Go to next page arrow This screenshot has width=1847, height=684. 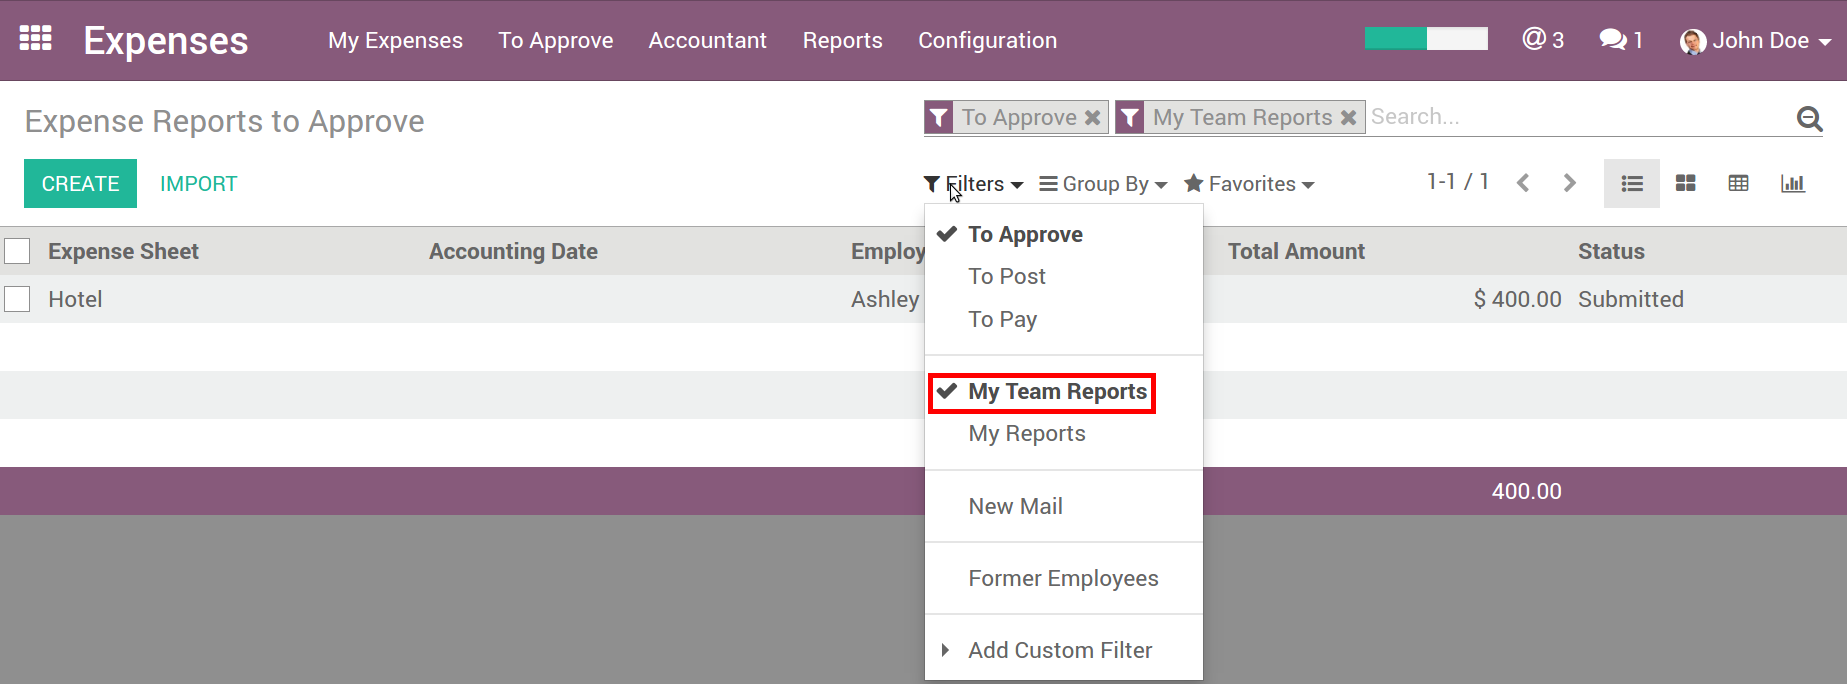1569,183
